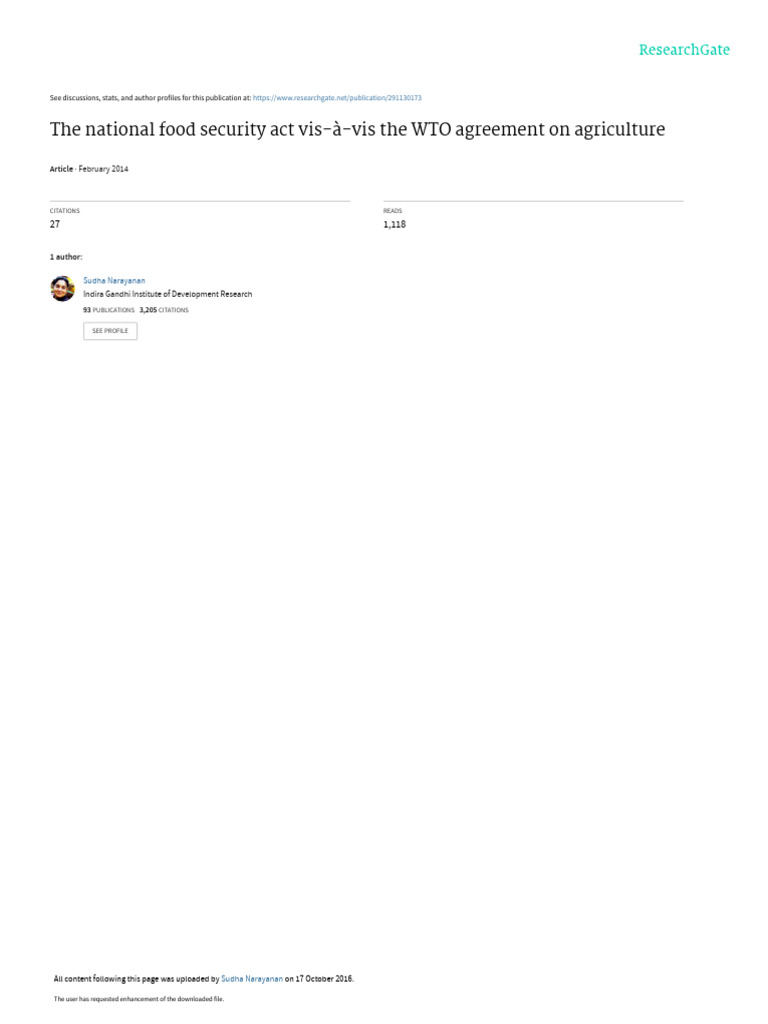
Task: Click the CITATIONS heading label
Action: coord(65,211)
